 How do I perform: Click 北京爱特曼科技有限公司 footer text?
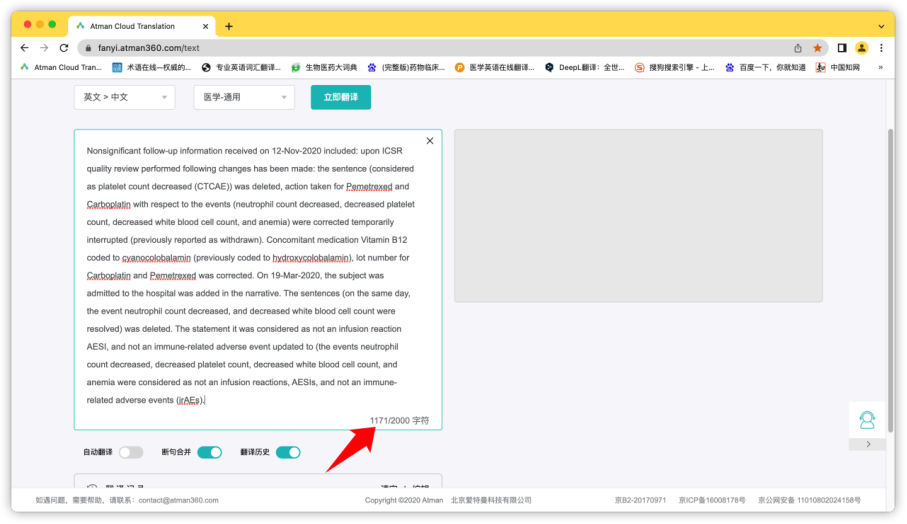coord(491,500)
